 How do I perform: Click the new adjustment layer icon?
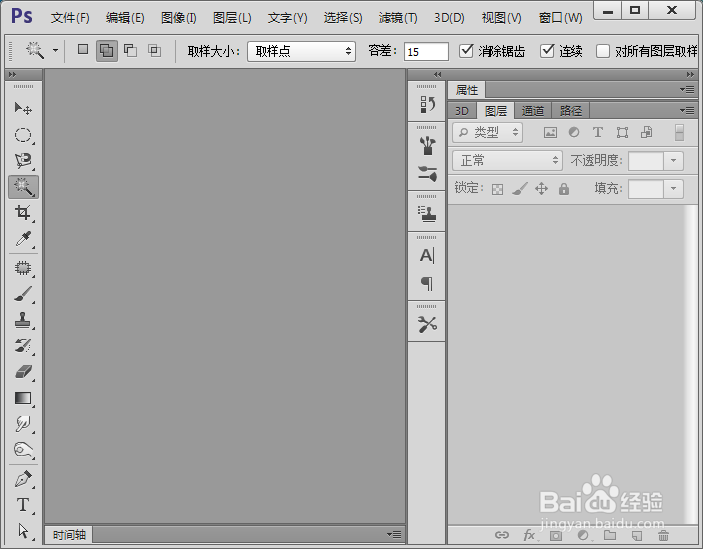[x=583, y=535]
